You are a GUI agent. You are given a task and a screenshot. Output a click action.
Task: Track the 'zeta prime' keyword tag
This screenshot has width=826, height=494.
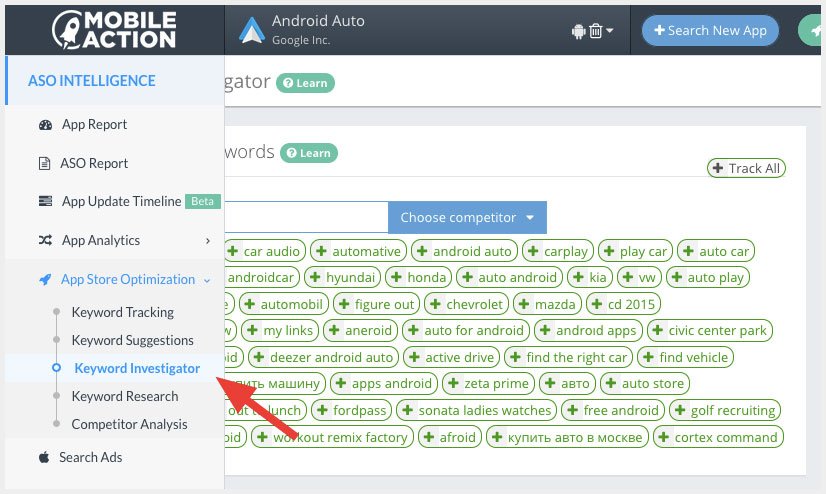point(488,383)
